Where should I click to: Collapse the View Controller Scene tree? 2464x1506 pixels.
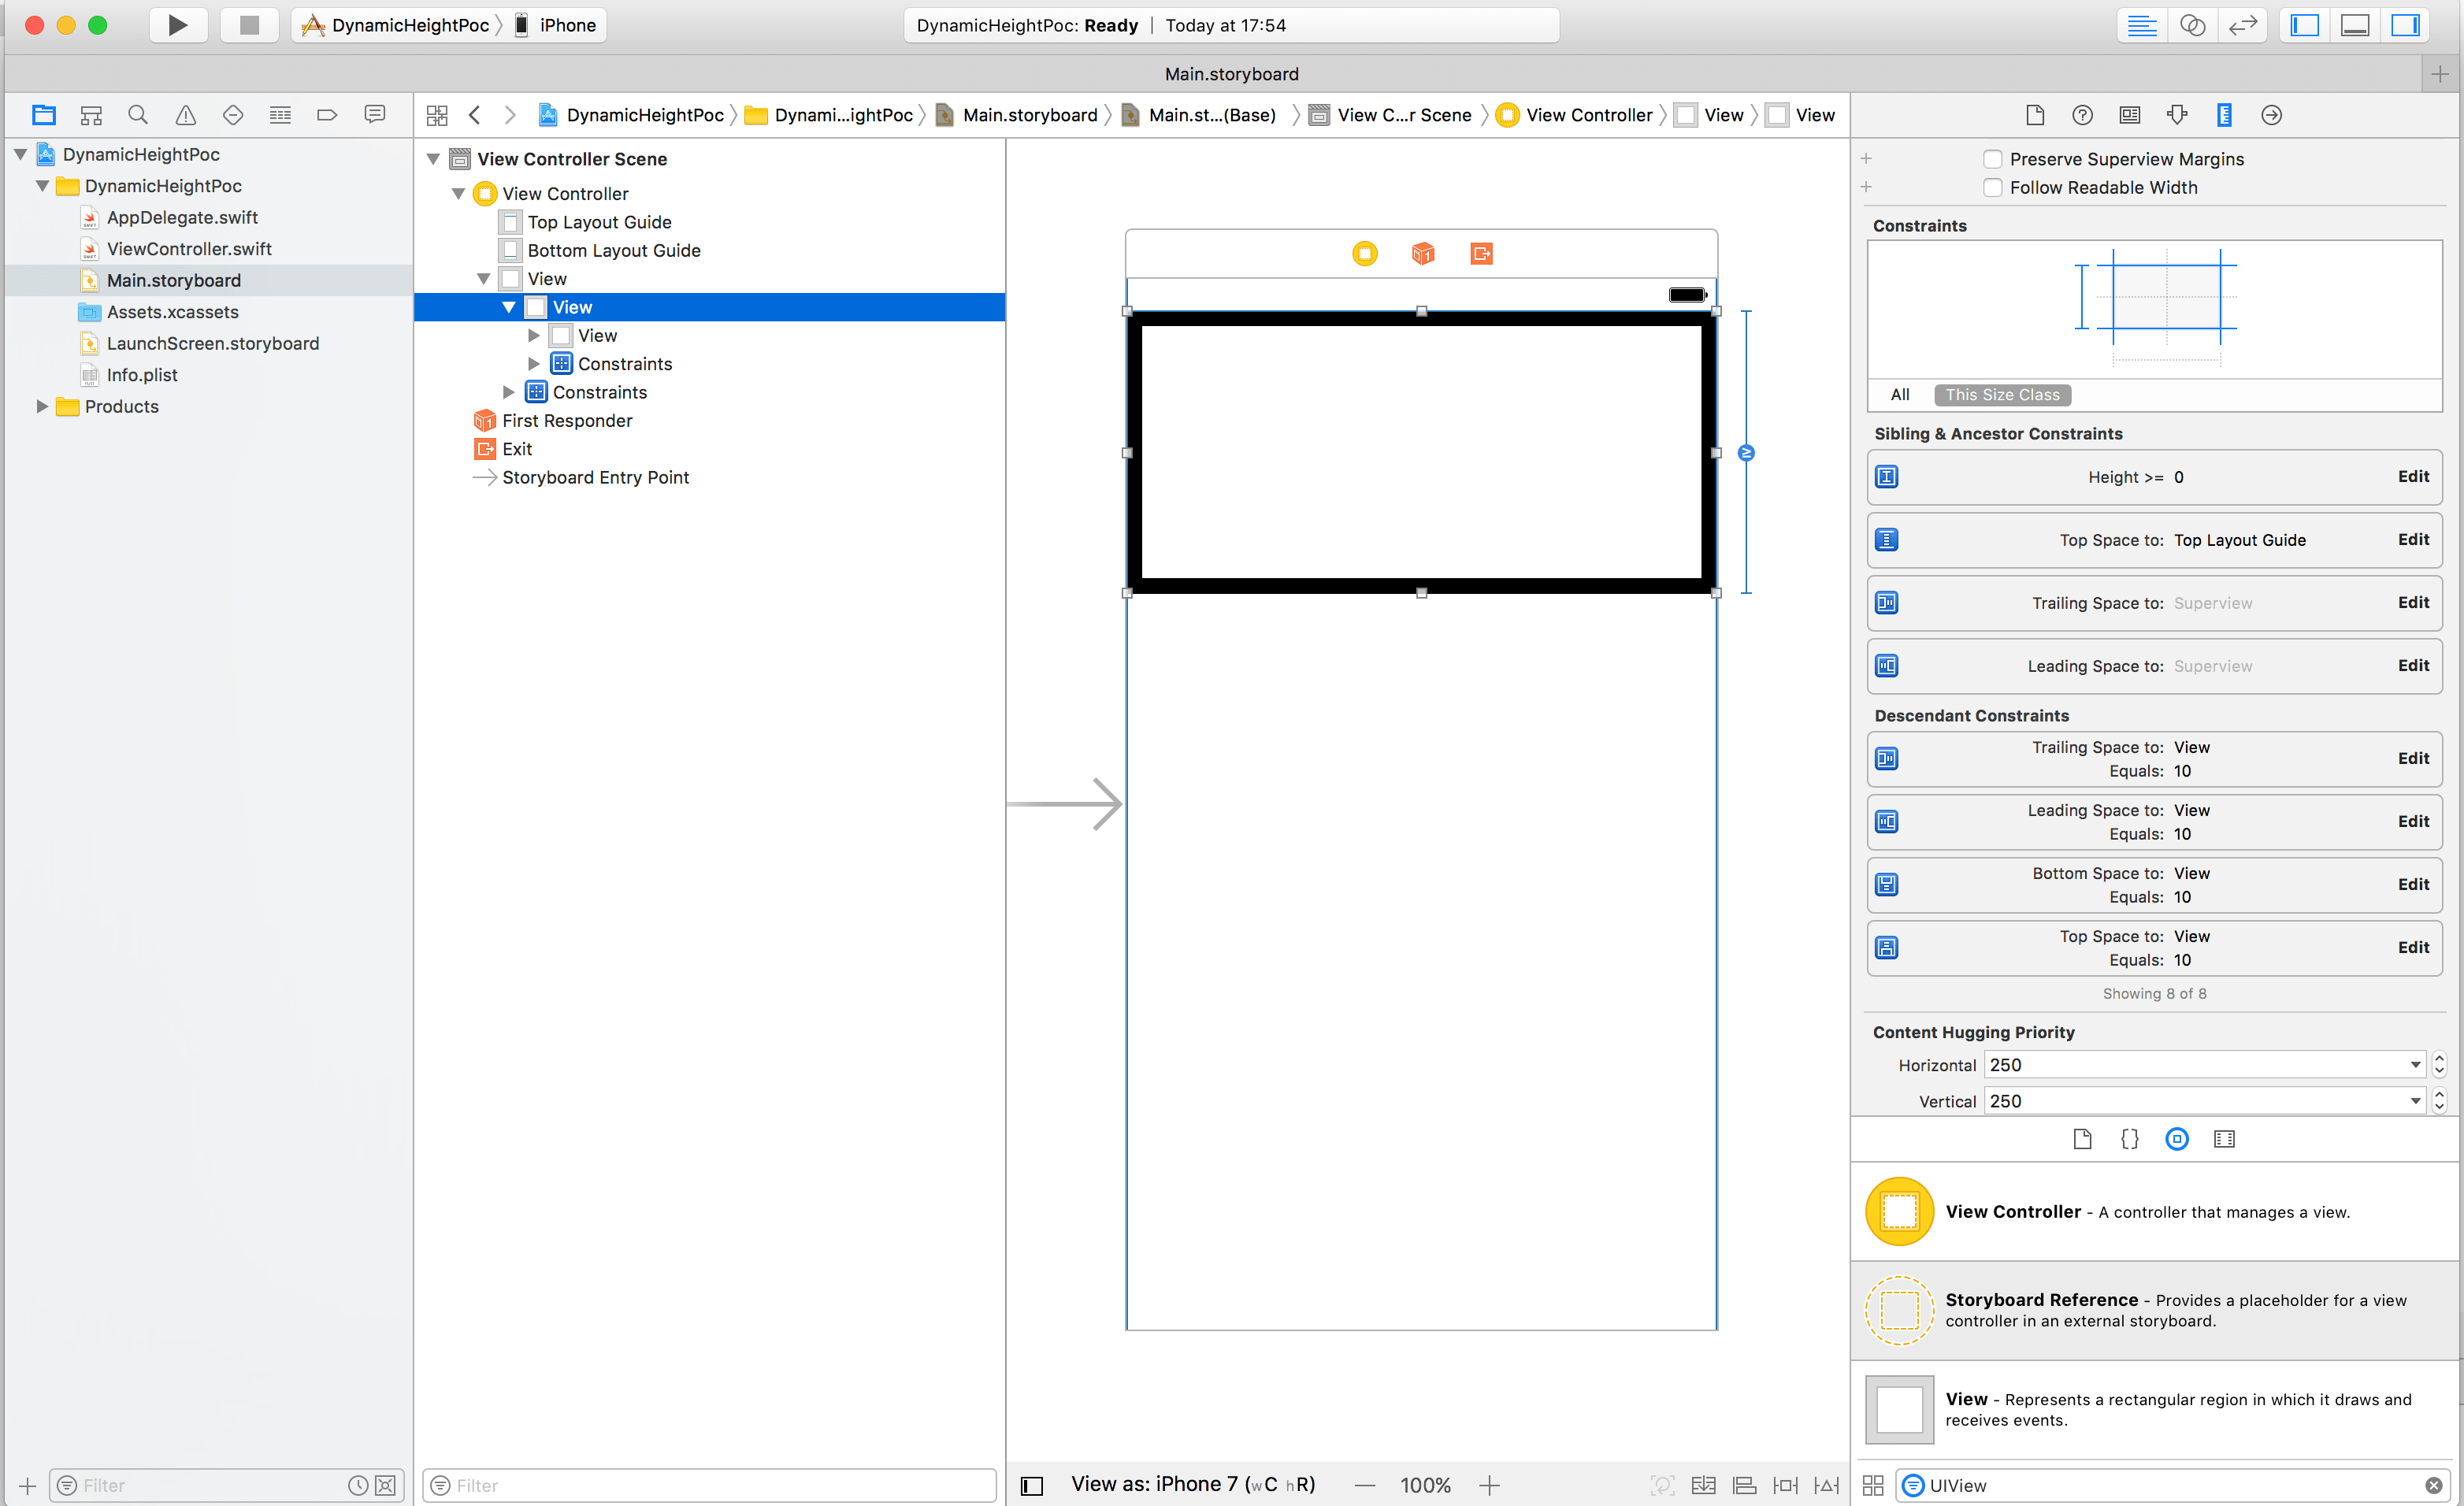point(433,158)
